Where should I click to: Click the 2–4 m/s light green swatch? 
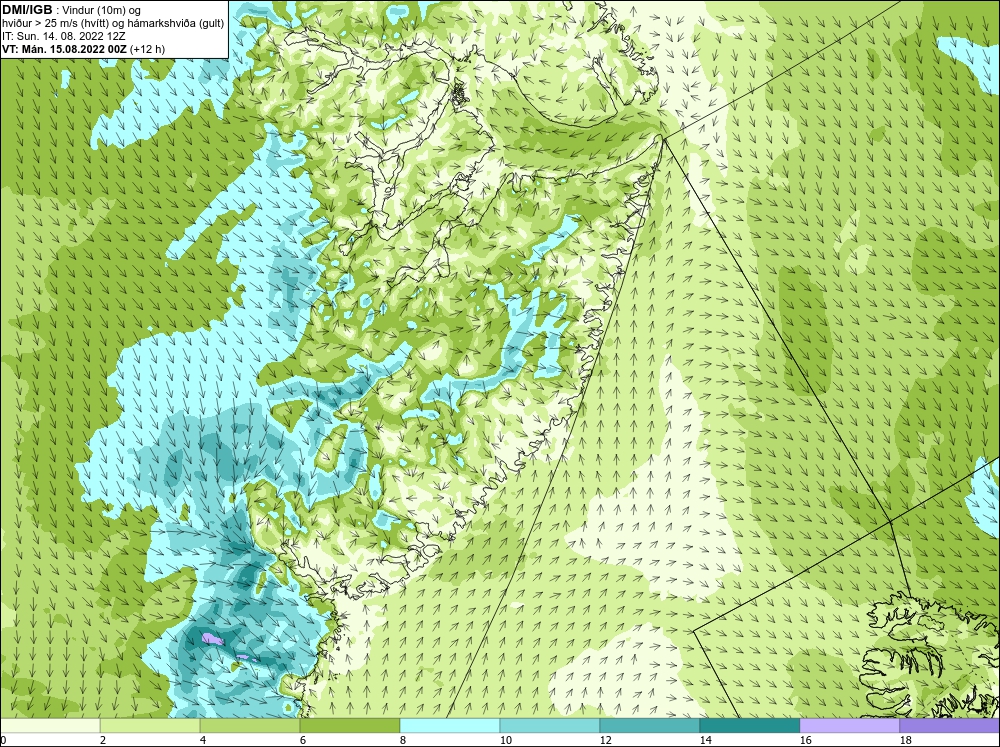(150, 725)
